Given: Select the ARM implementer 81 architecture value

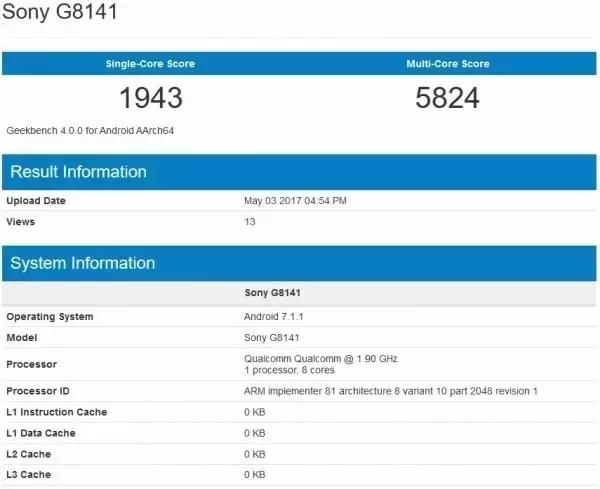Looking at the screenshot, I should [x=391, y=391].
